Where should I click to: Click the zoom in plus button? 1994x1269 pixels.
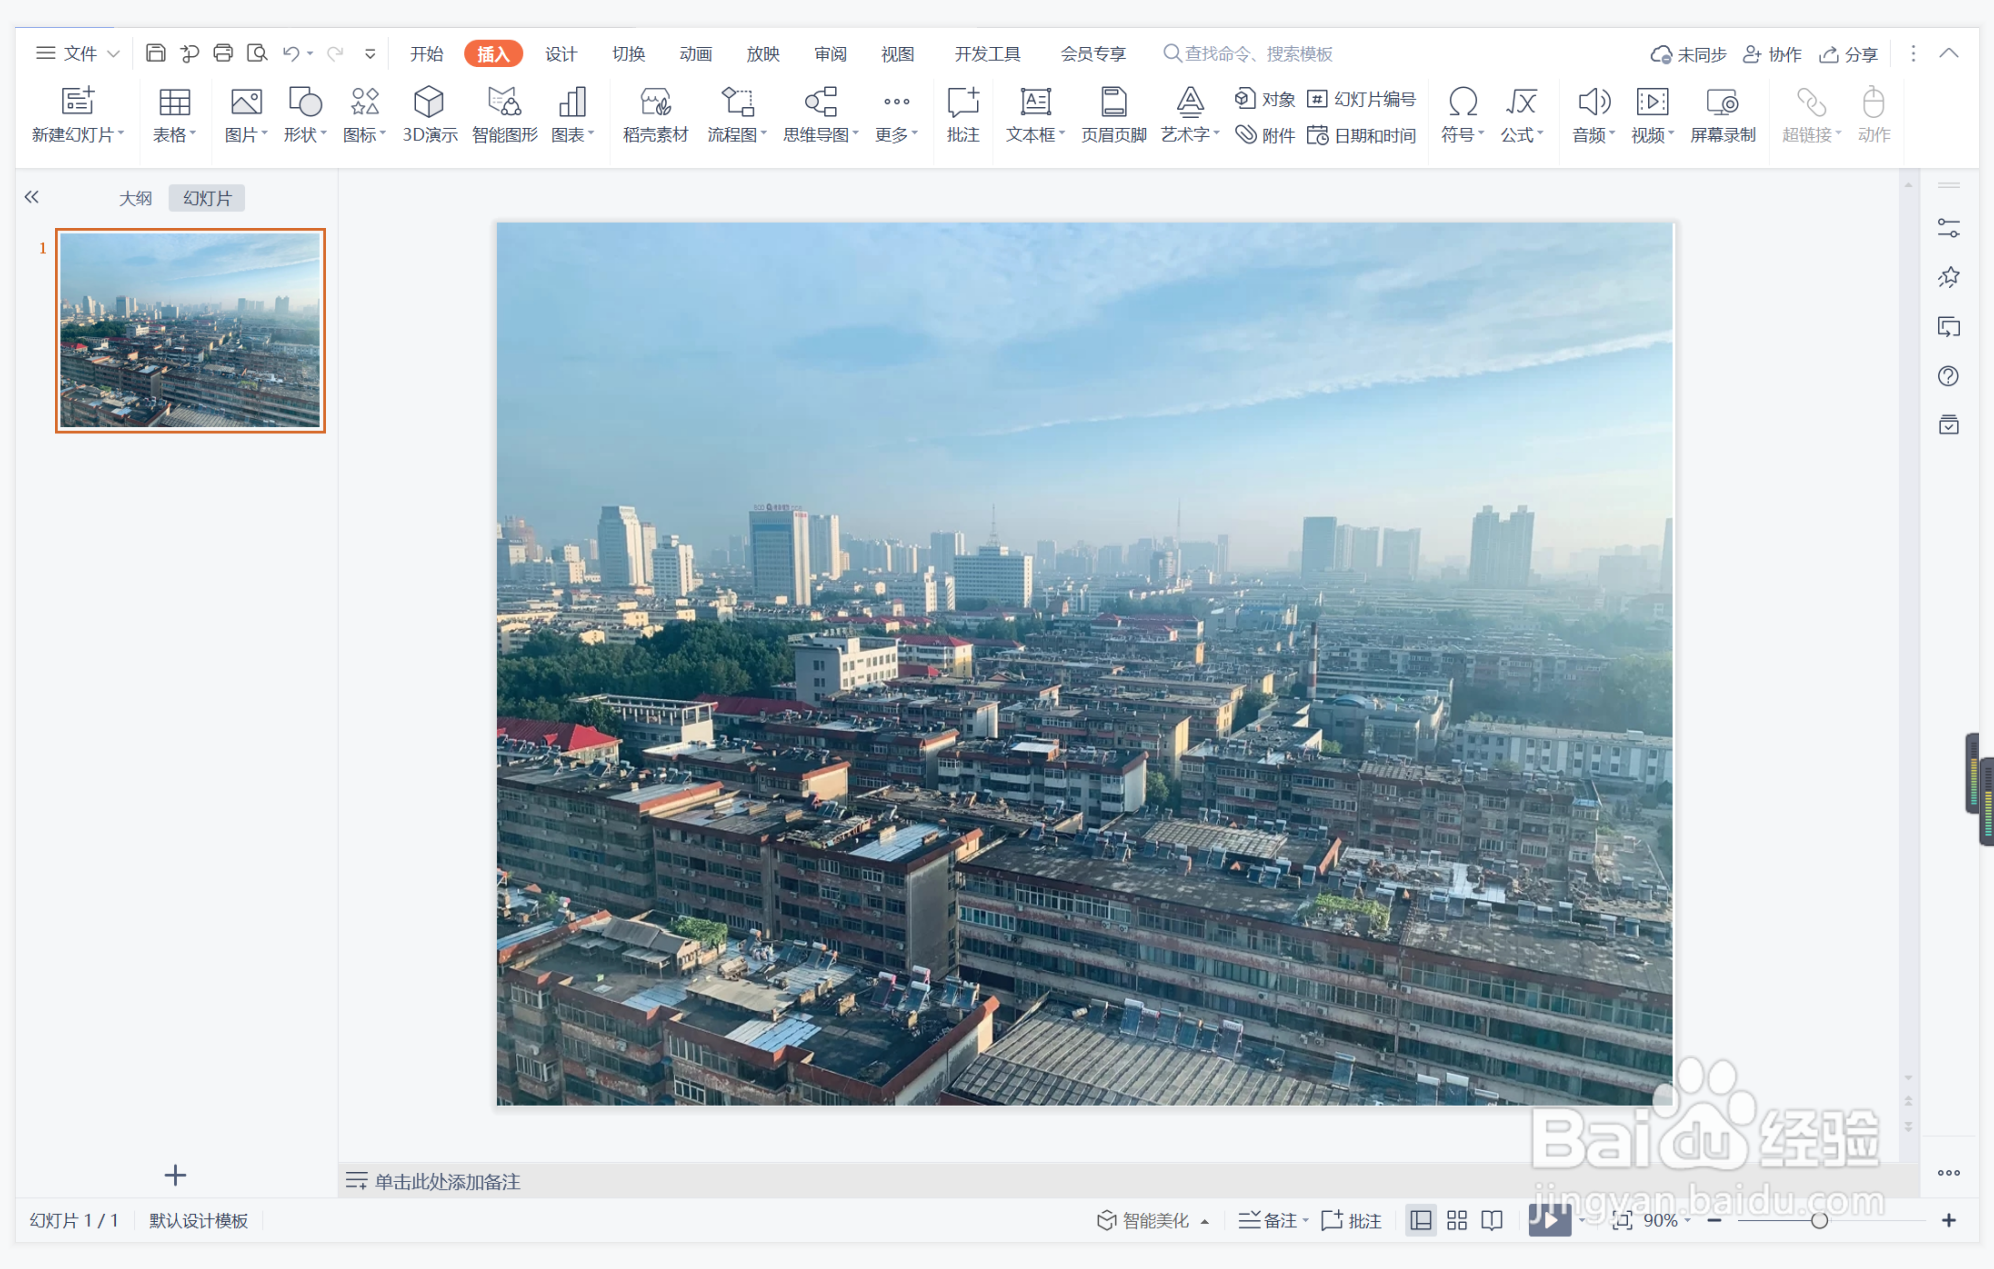coord(1949,1220)
